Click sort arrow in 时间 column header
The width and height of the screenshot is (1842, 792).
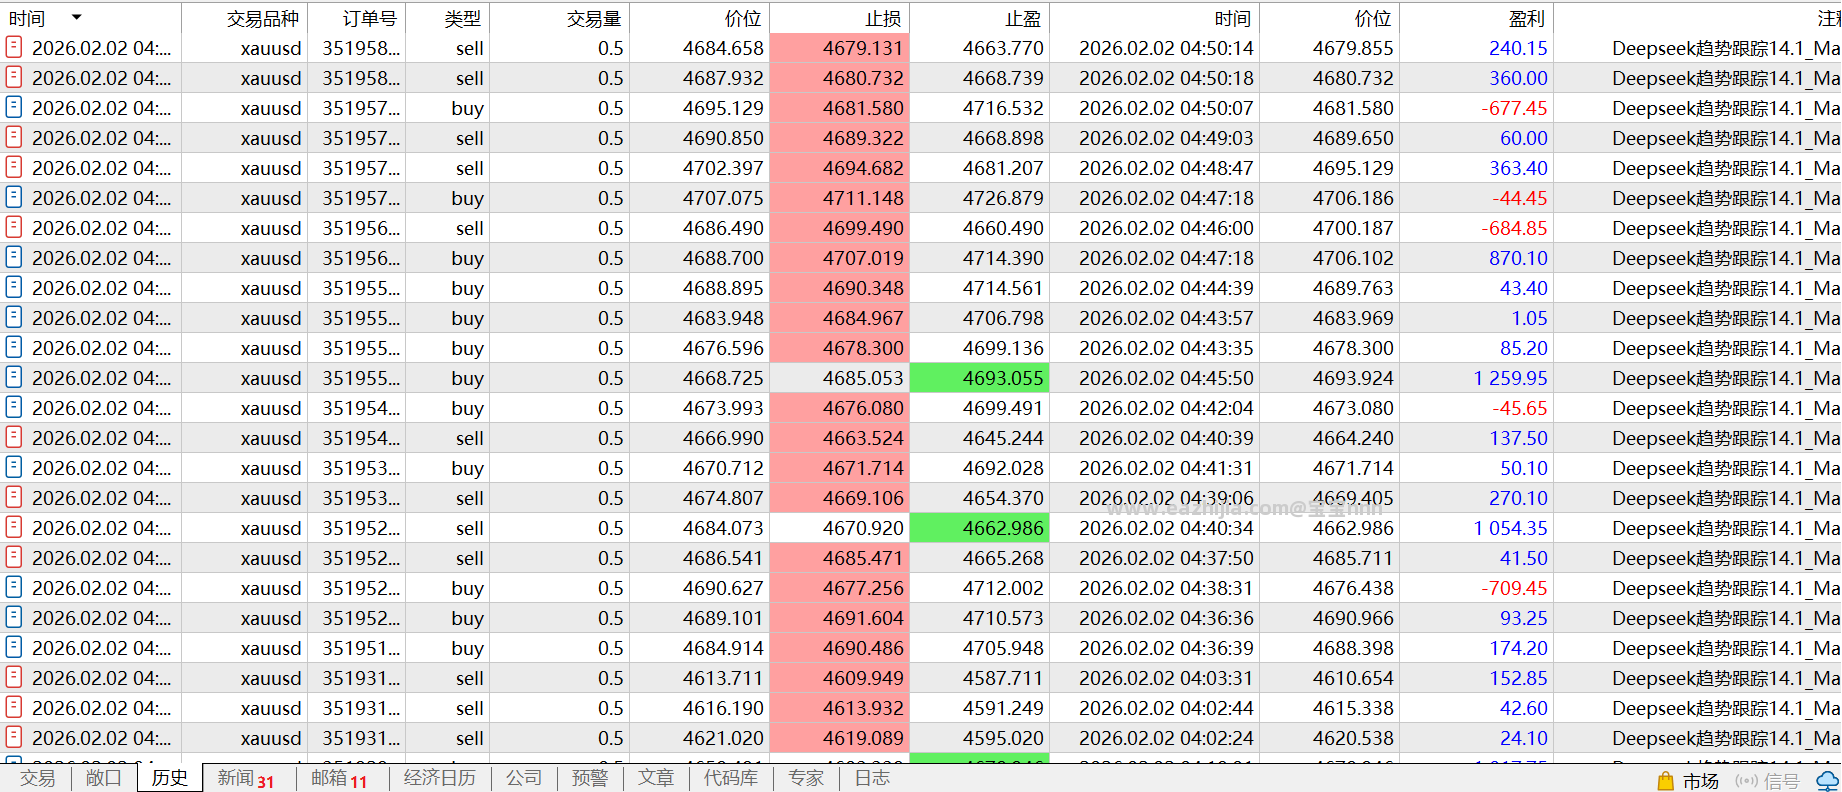pos(77,17)
